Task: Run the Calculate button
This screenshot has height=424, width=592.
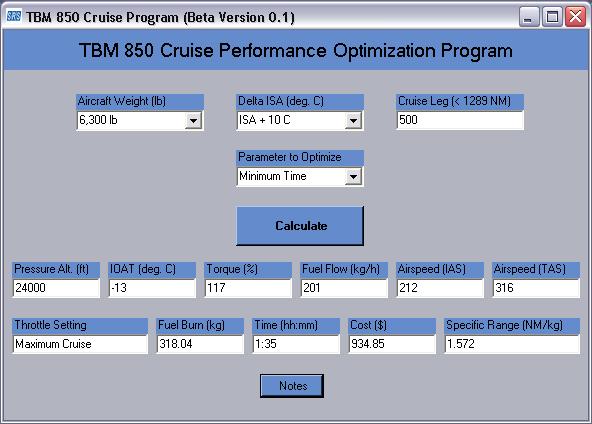Action: tap(300, 226)
